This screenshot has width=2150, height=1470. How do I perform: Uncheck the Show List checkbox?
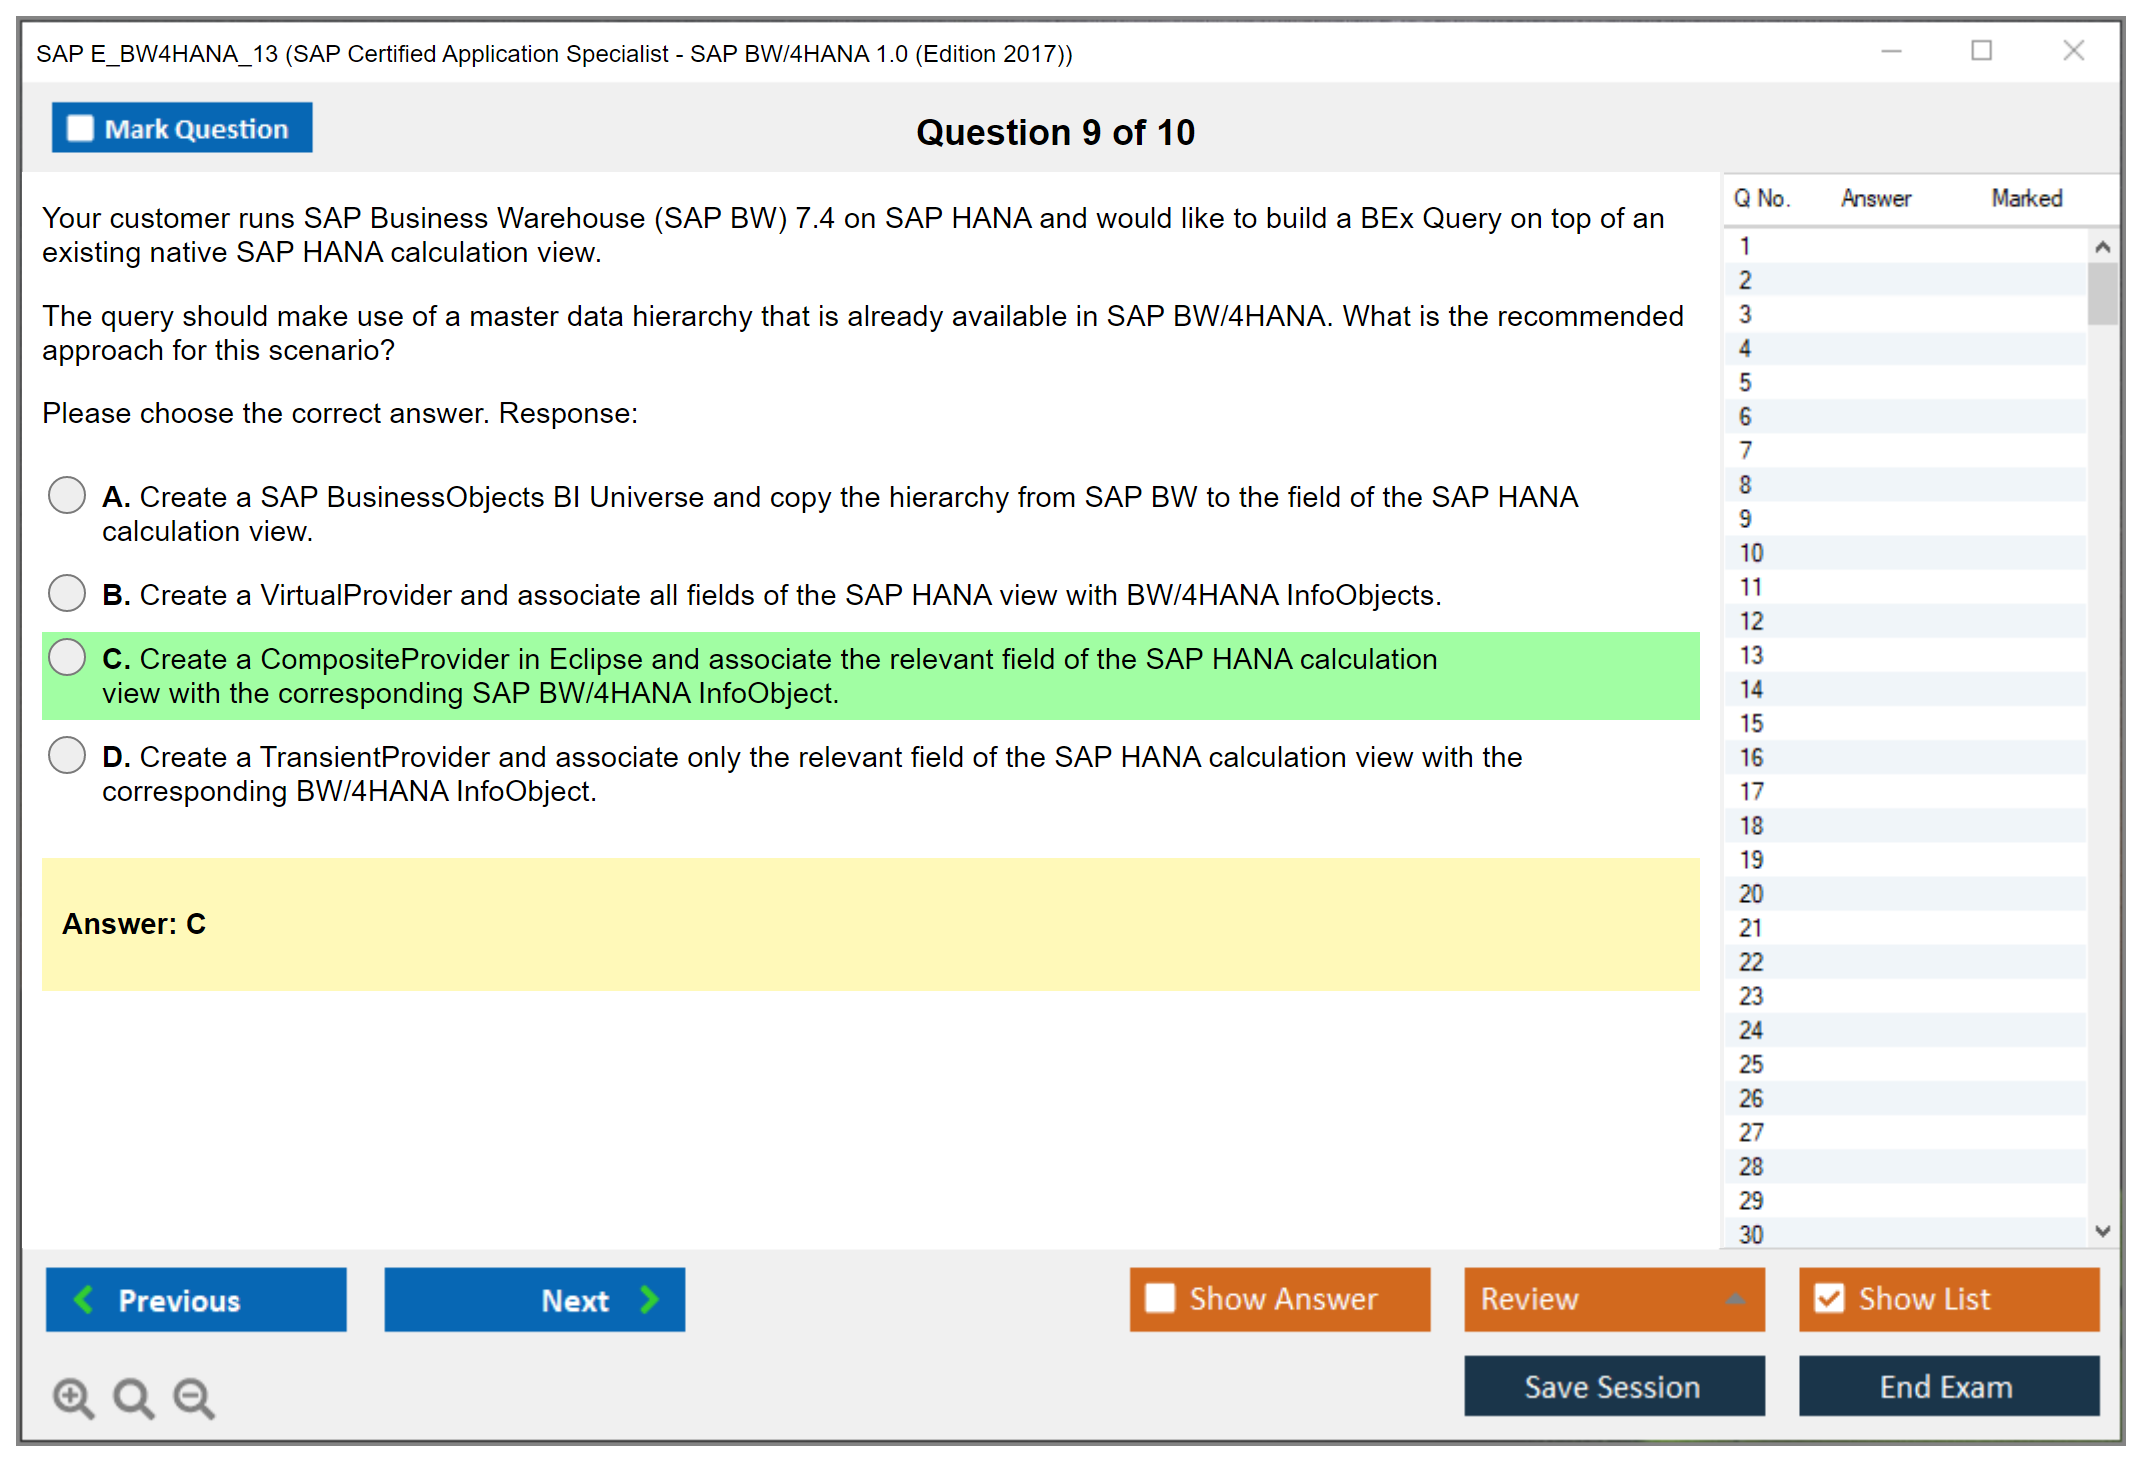(x=1829, y=1298)
